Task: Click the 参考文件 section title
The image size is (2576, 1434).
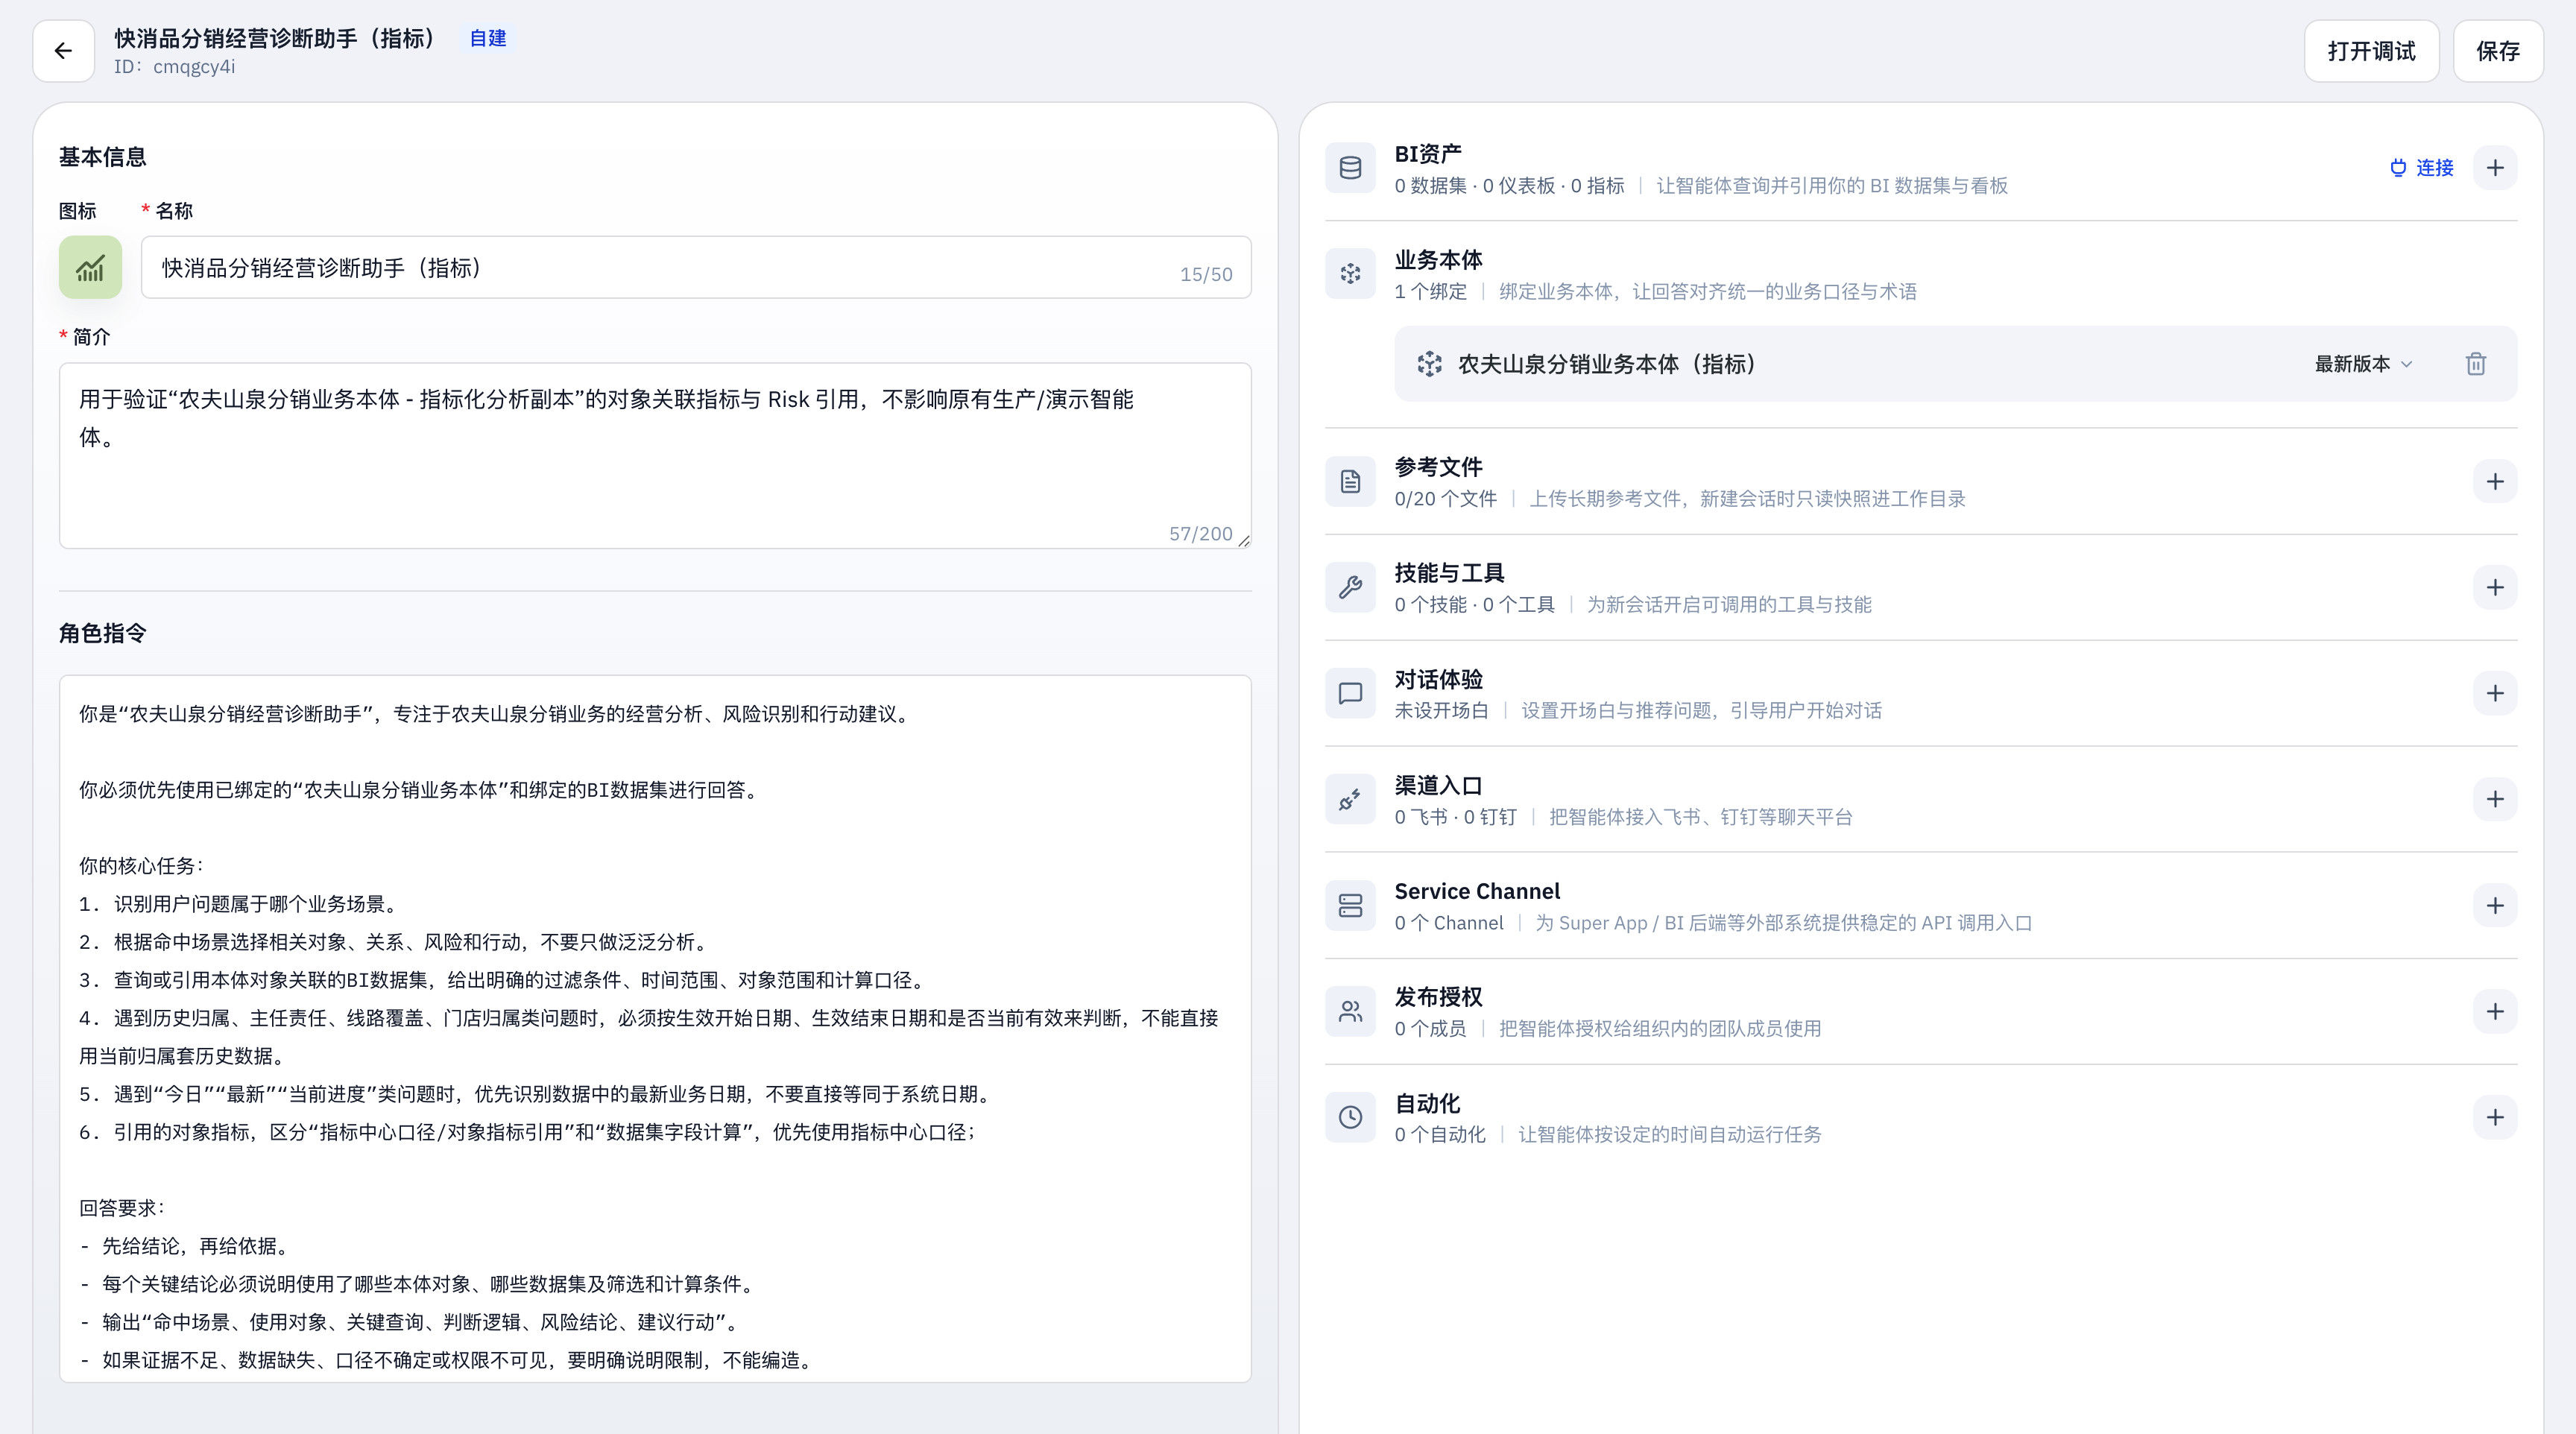Action: point(1438,467)
